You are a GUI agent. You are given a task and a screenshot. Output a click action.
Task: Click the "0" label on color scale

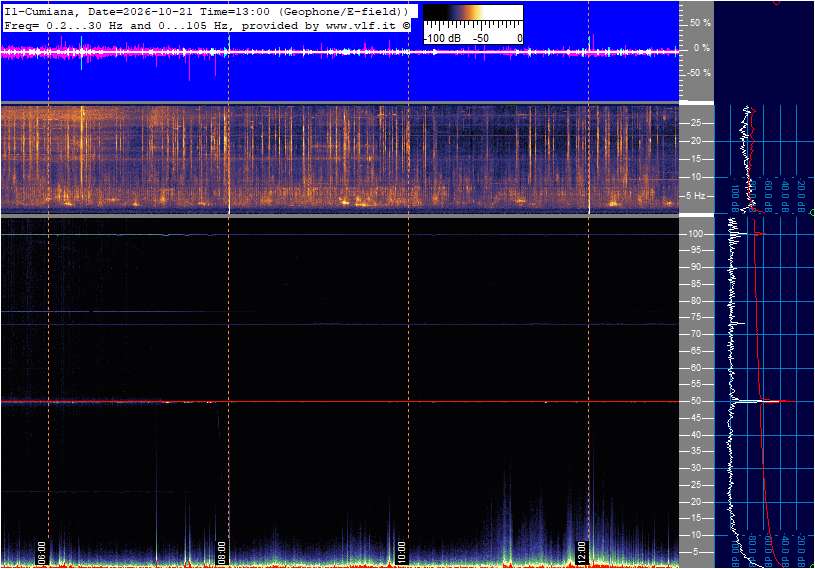[x=519, y=38]
